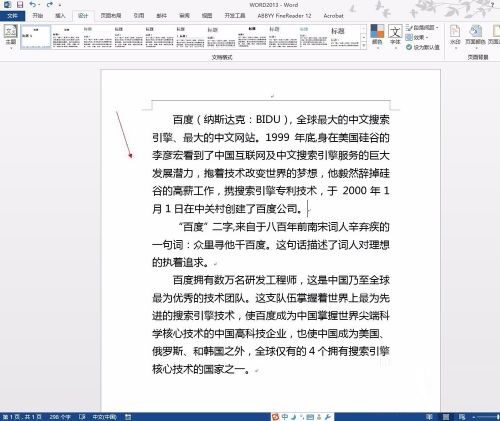Click in the paragraph starting "百度"二字
Image resolution: width=500 pixels, height=421 pixels.
point(271,245)
